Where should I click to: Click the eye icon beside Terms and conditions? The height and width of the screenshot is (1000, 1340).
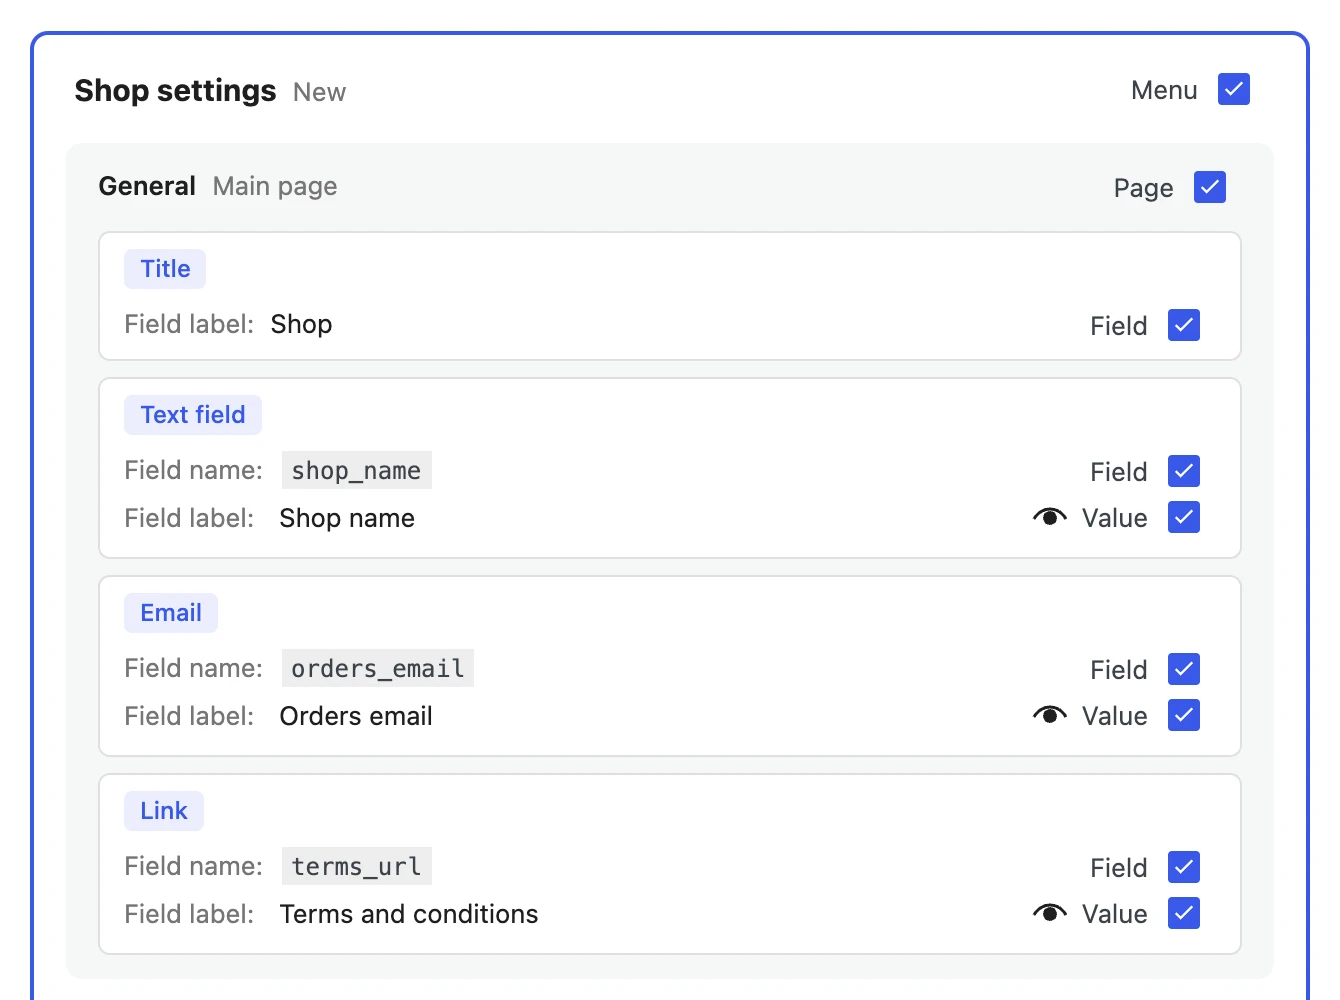point(1049,913)
